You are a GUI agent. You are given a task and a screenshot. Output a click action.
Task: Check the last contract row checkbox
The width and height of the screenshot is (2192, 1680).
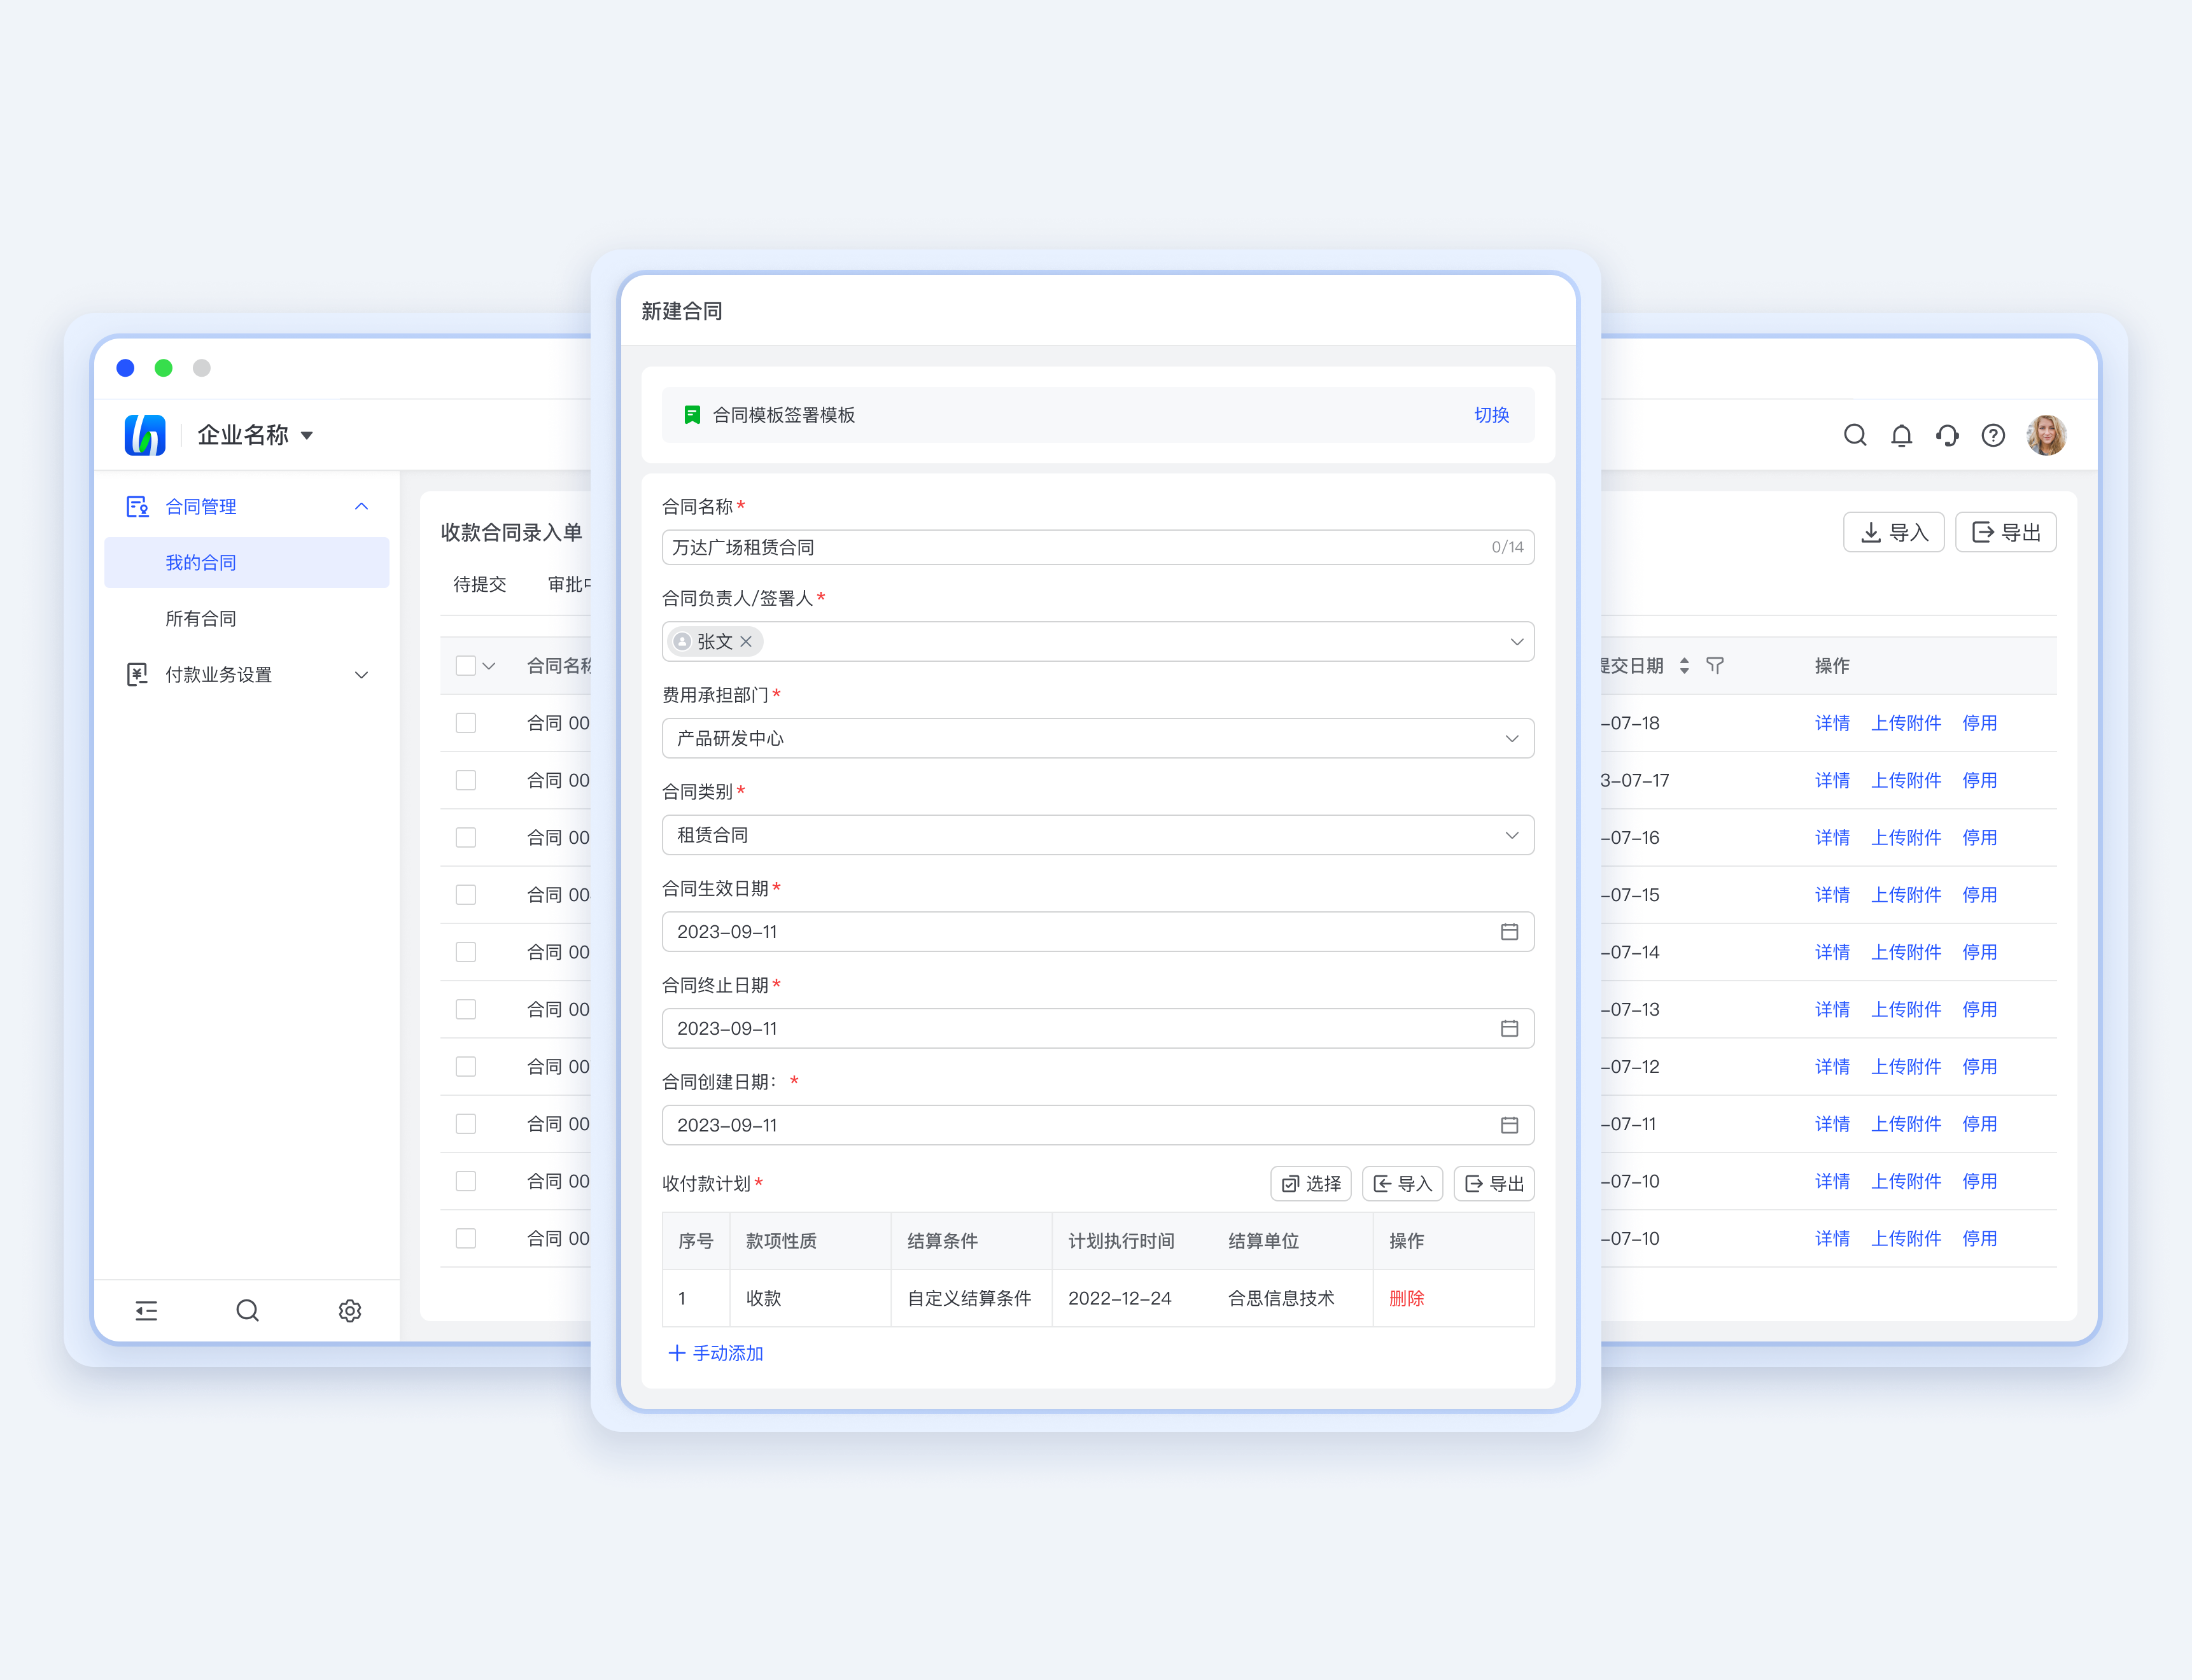point(465,1238)
